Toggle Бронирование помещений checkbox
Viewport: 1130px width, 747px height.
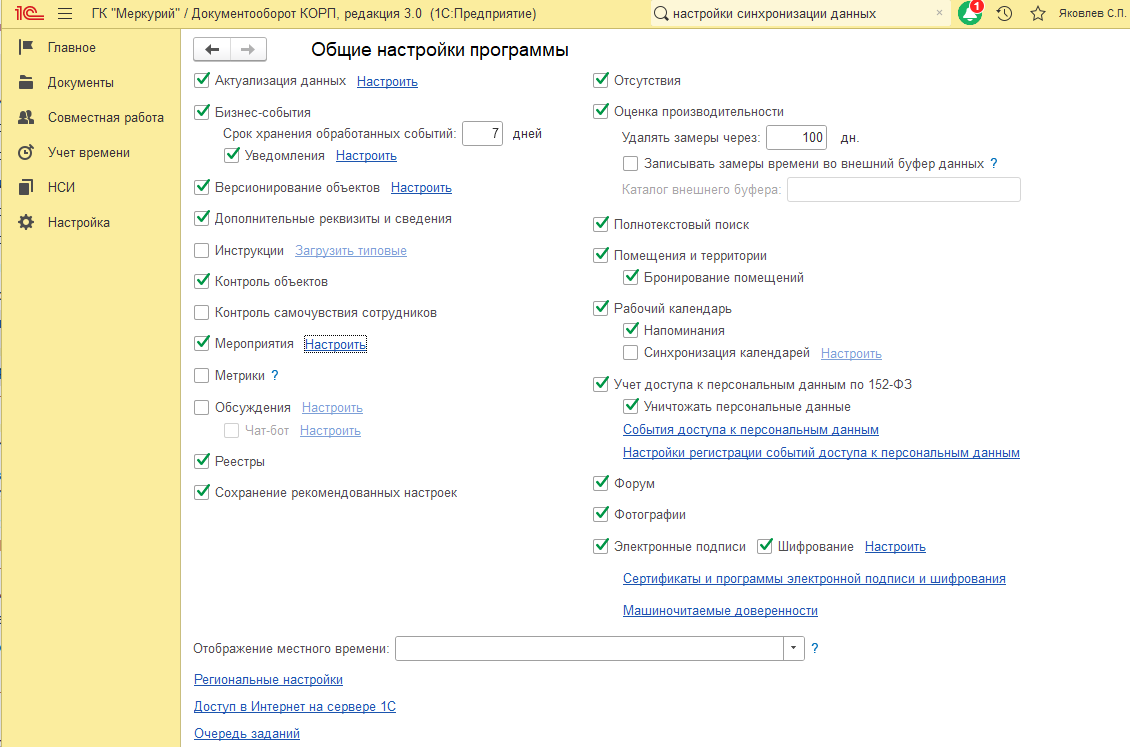[631, 277]
